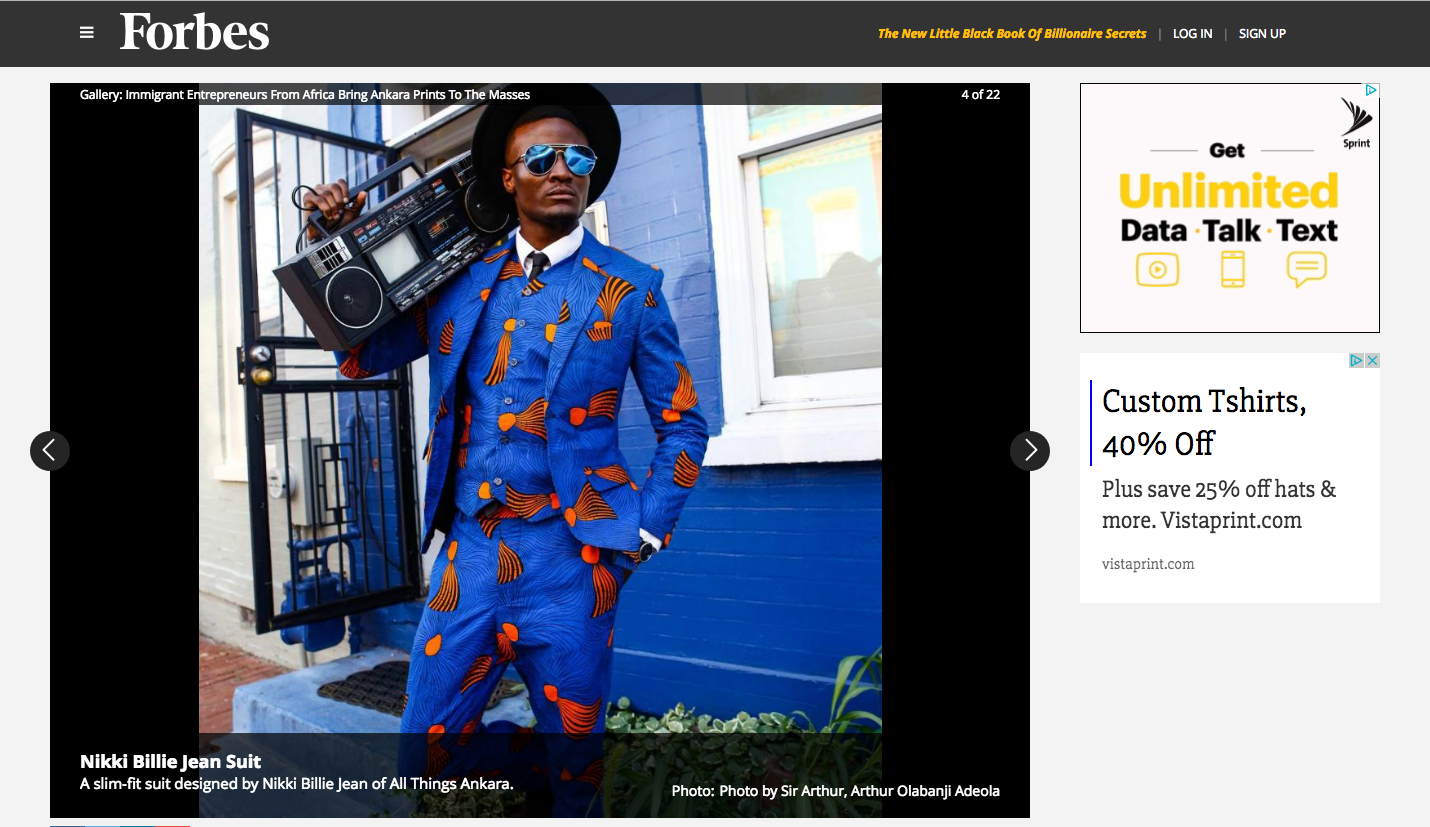Open Billionaire Secrets promo link
Screen dimensions: 1430x827
[1012, 34]
